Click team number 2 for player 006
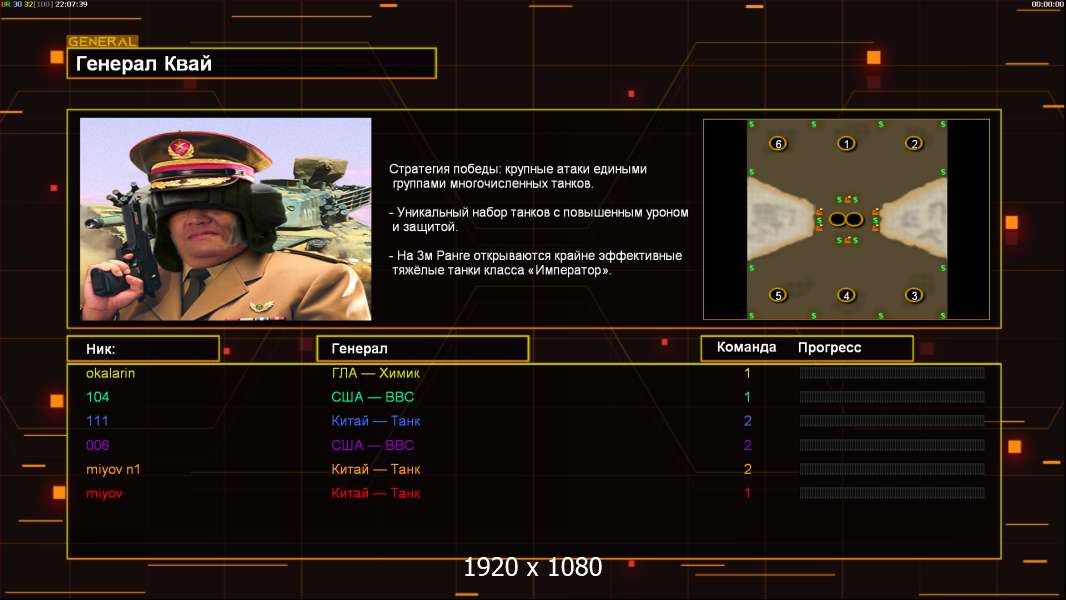The width and height of the screenshot is (1066, 600). pyautogui.click(x=747, y=445)
